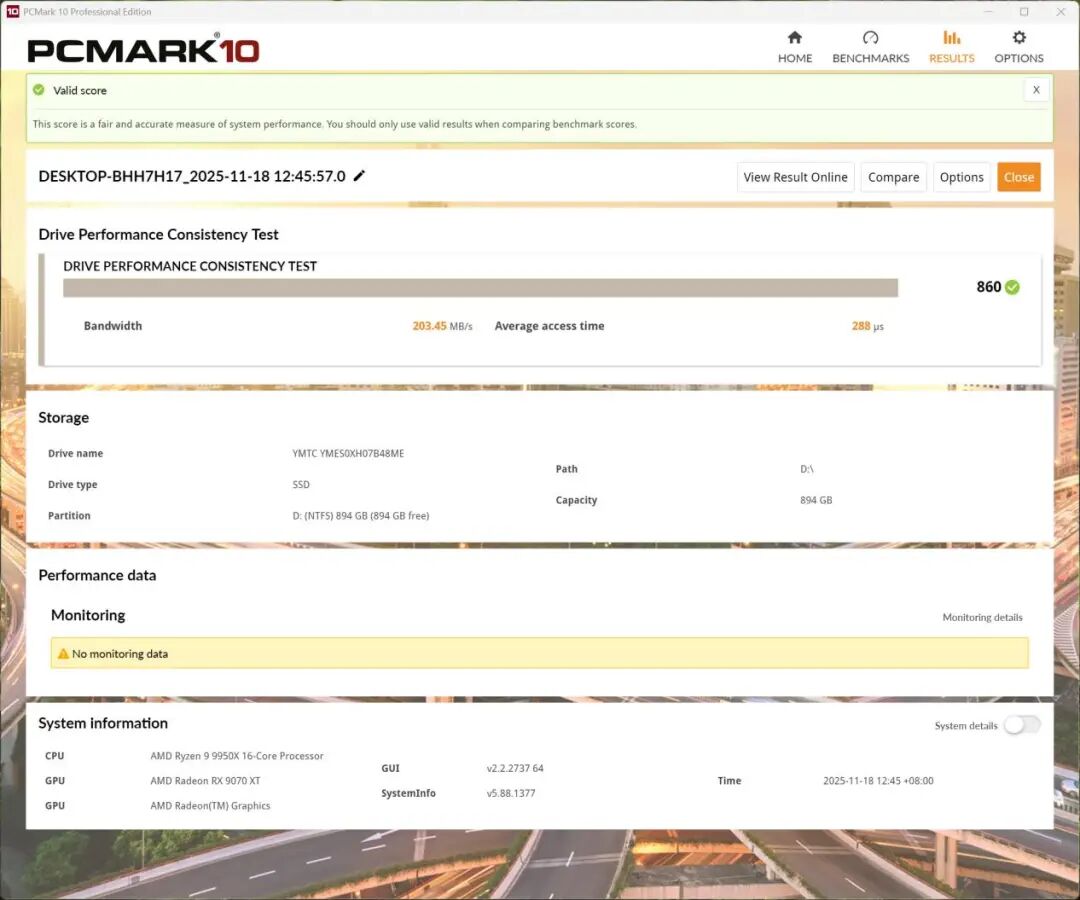This screenshot has width=1080, height=900.
Task: Click the Benchmarks gauge icon
Action: tap(870, 37)
